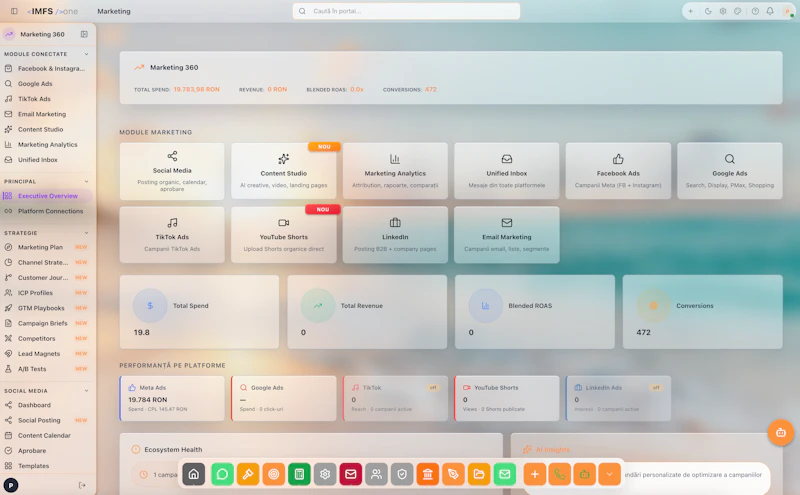Open A/B Tests sidebar item
This screenshot has height=495, width=800.
pyautogui.click(x=46, y=369)
